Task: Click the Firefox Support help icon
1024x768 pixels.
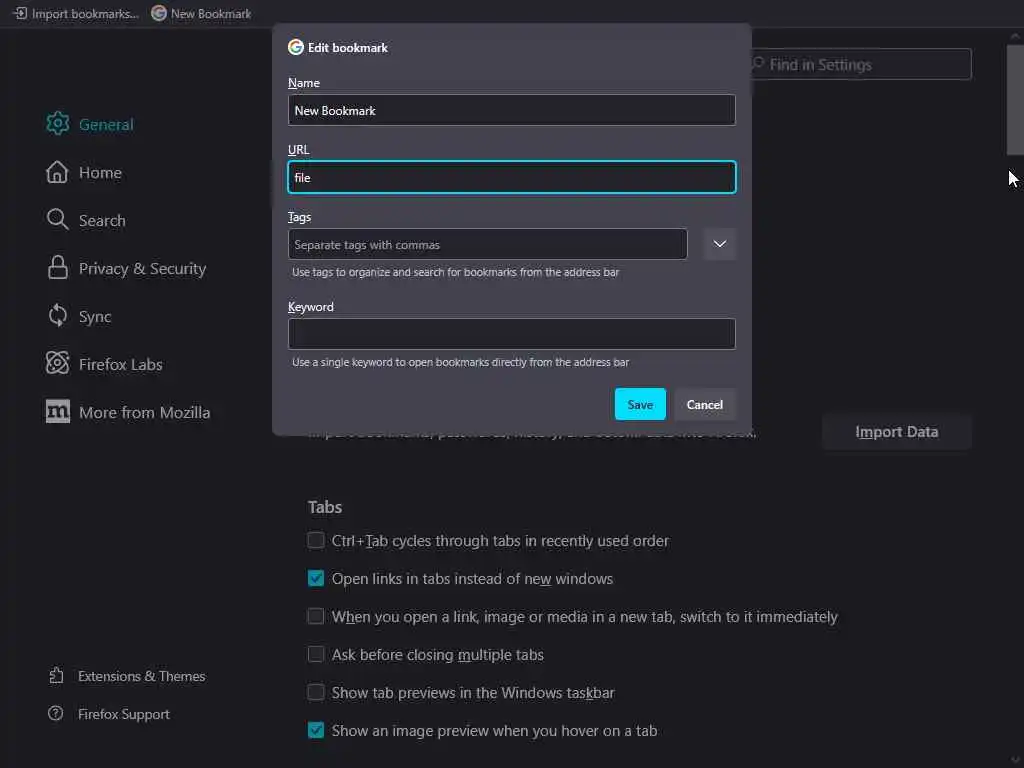Action: click(56, 714)
